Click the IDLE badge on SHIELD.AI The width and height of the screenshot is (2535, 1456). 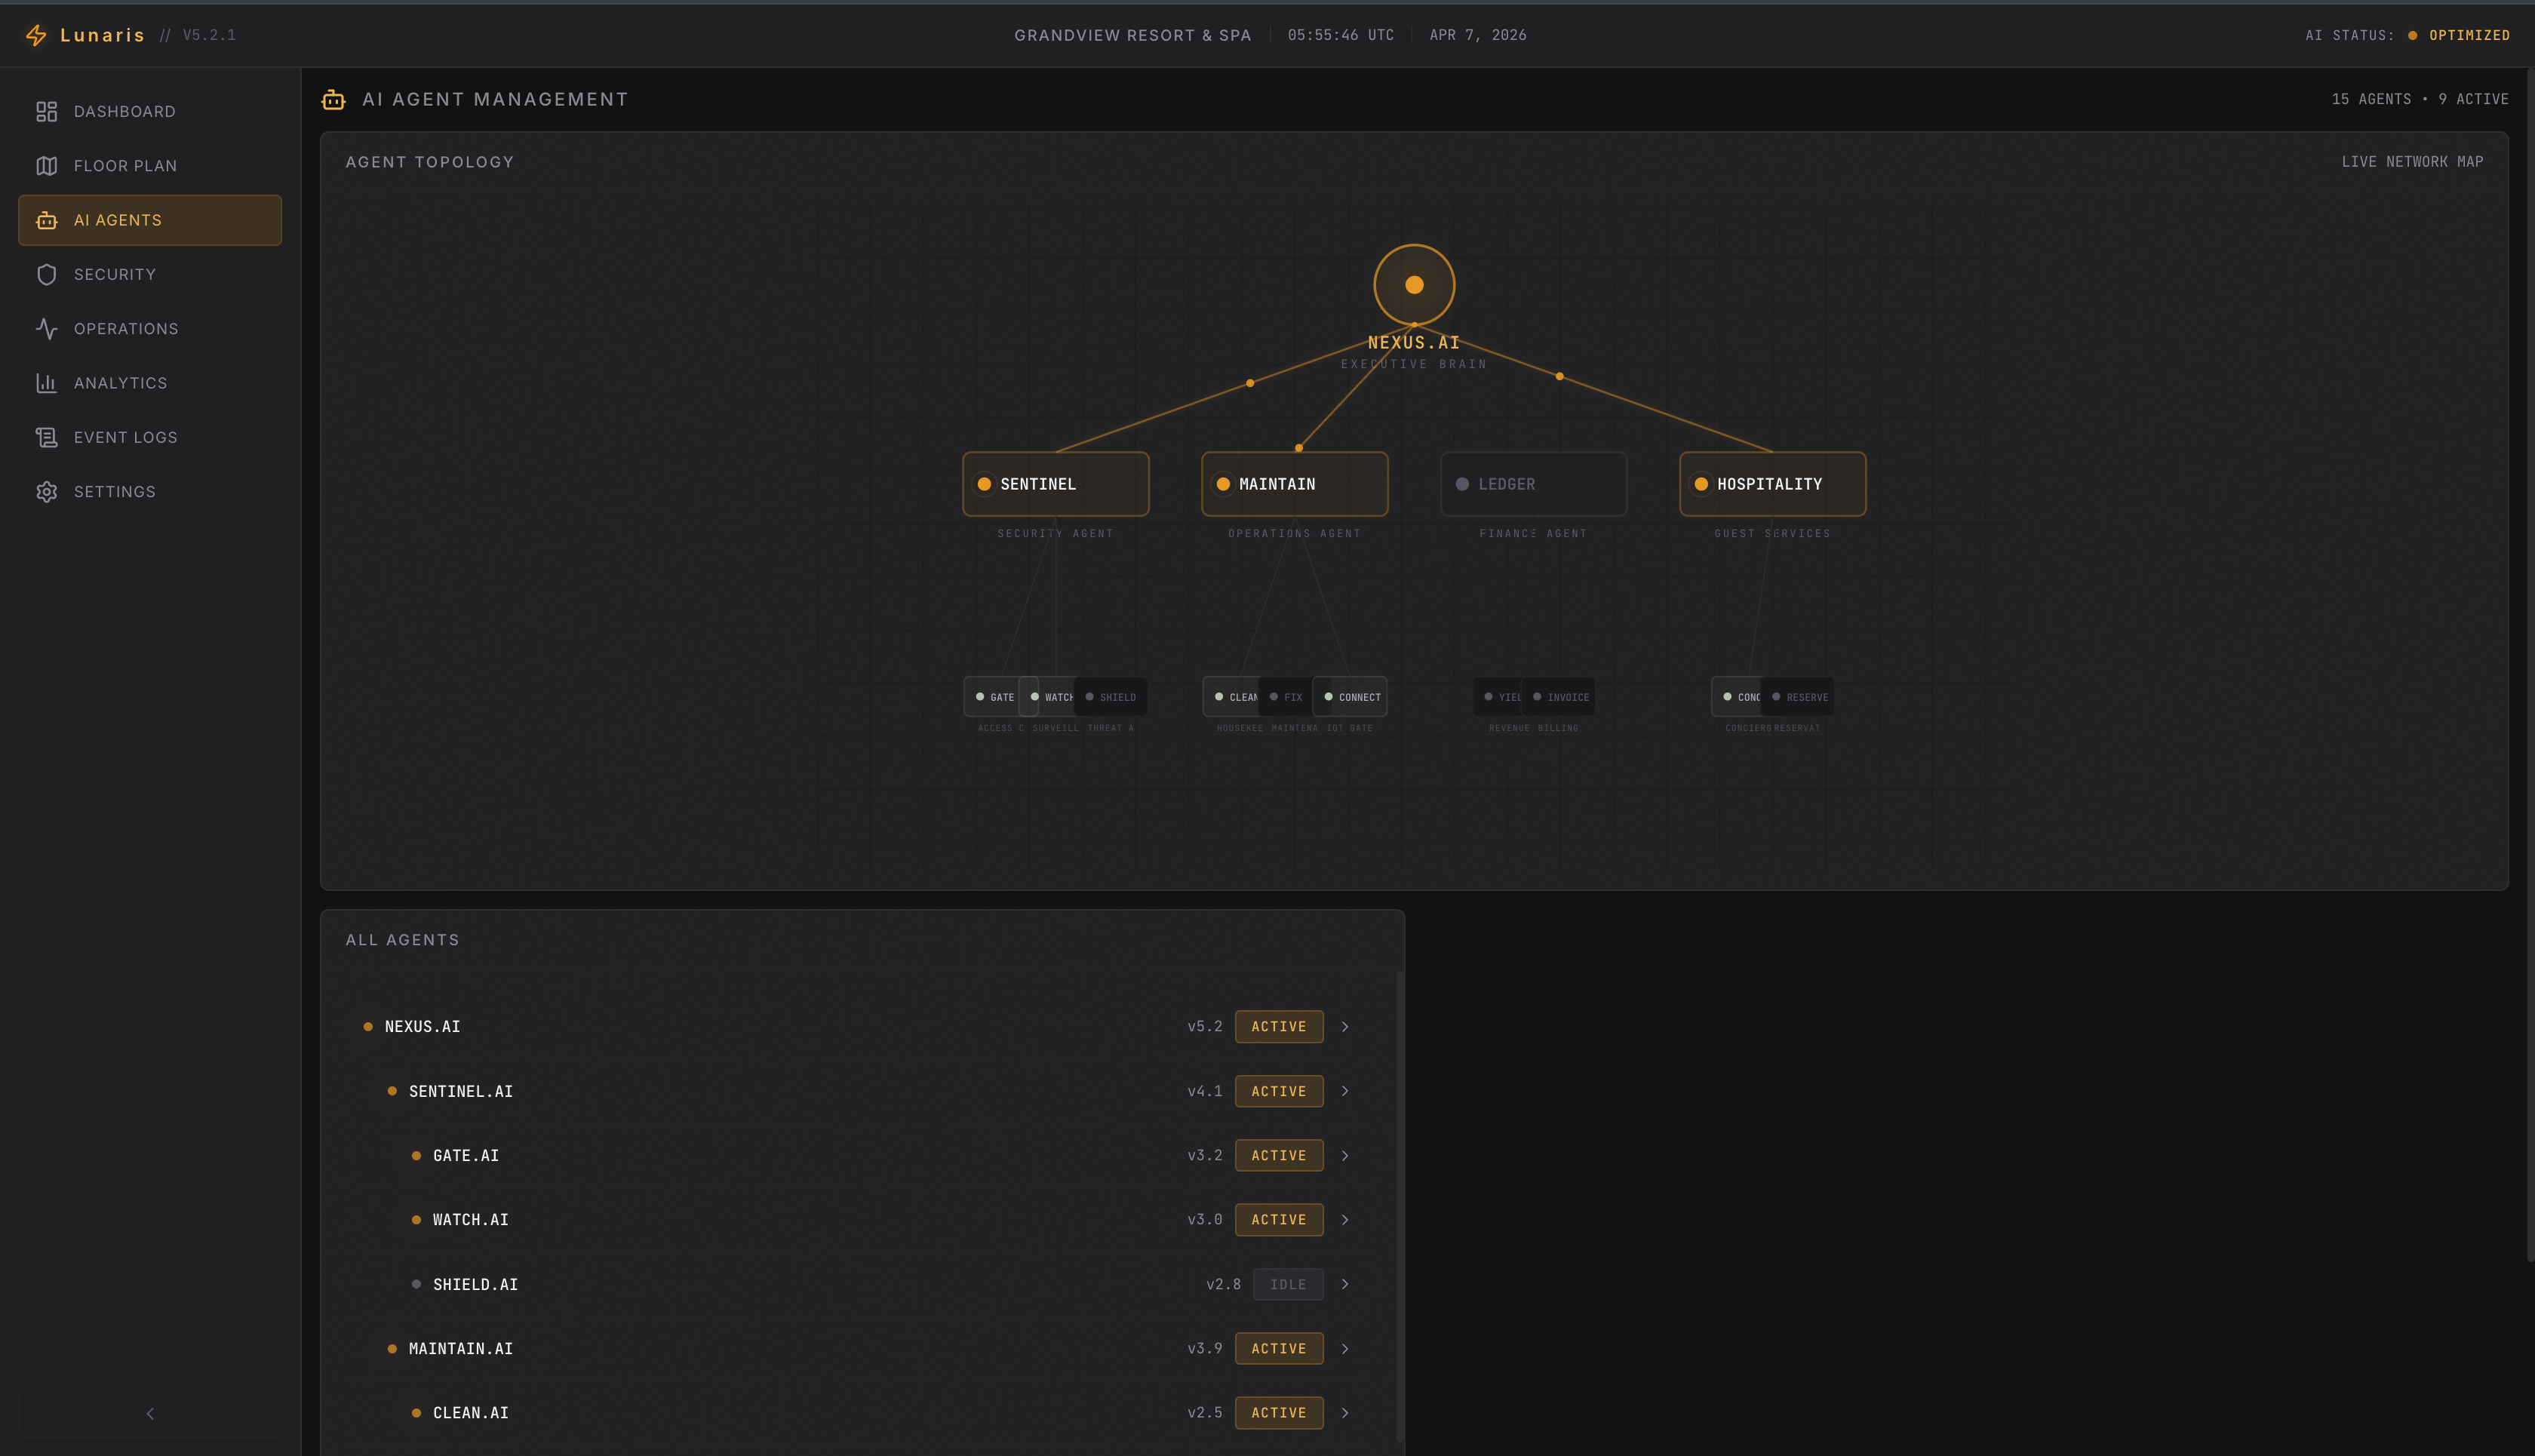1287,1284
